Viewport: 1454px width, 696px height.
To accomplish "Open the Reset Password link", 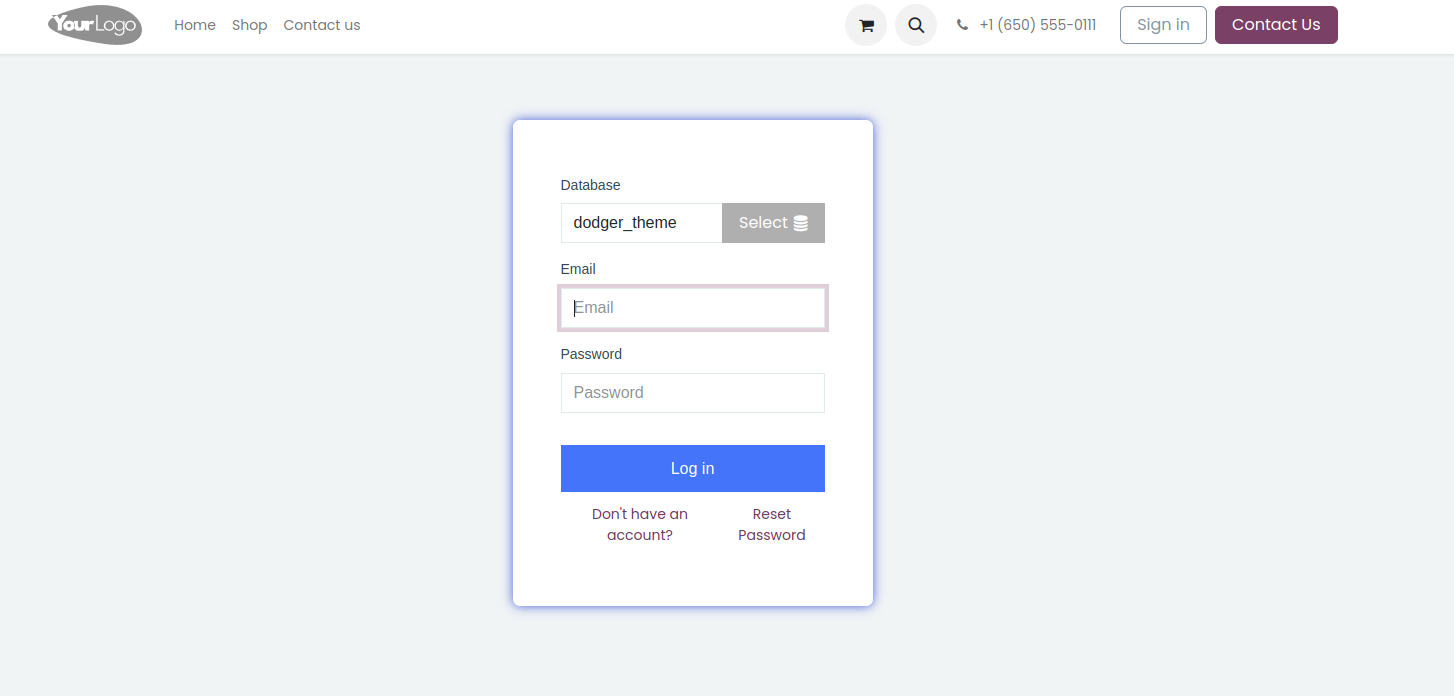I will click(x=772, y=524).
